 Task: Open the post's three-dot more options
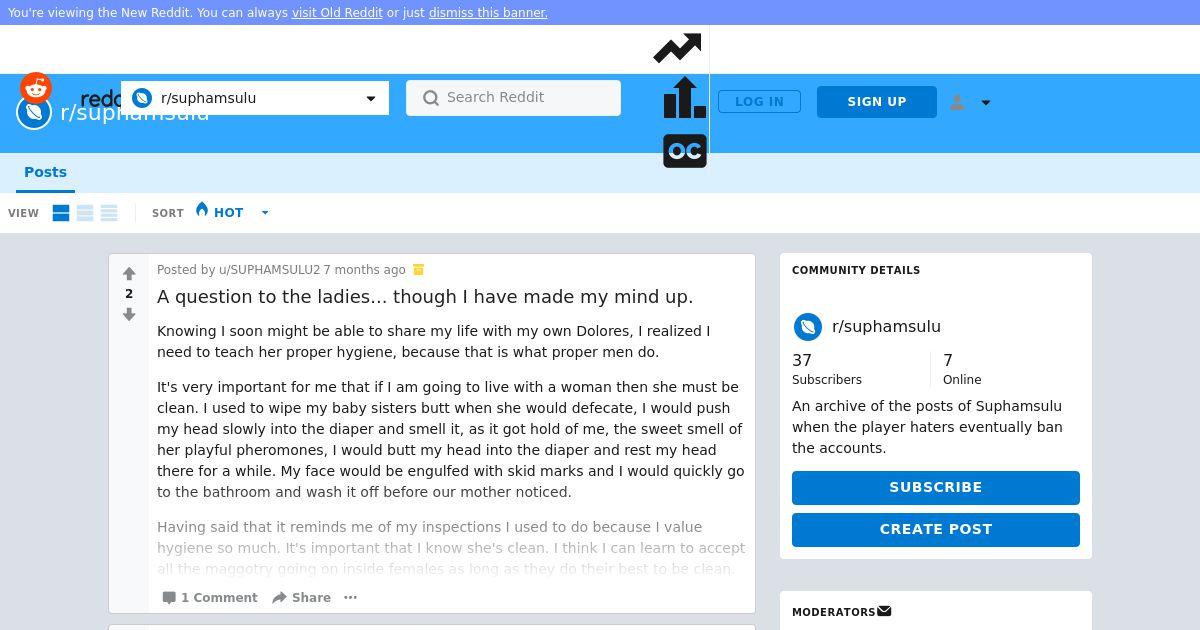click(350, 597)
